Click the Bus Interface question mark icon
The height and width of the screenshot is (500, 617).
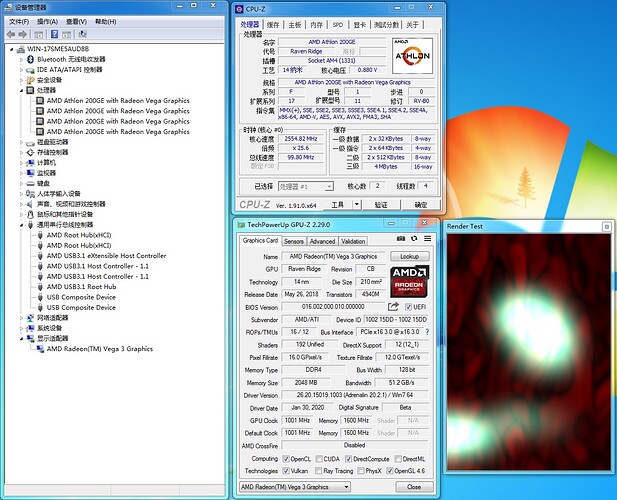pos(427,332)
